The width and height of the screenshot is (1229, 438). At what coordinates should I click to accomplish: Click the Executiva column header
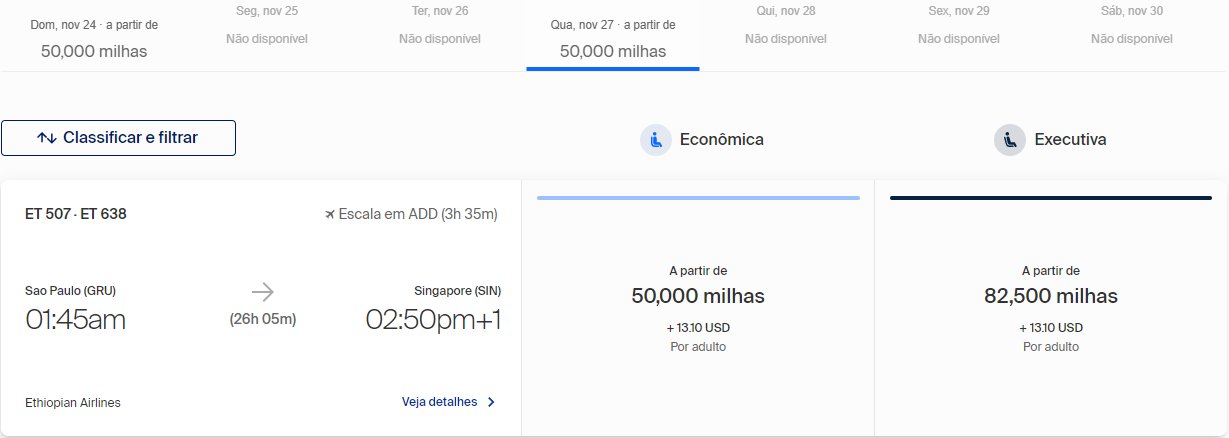tap(1050, 140)
